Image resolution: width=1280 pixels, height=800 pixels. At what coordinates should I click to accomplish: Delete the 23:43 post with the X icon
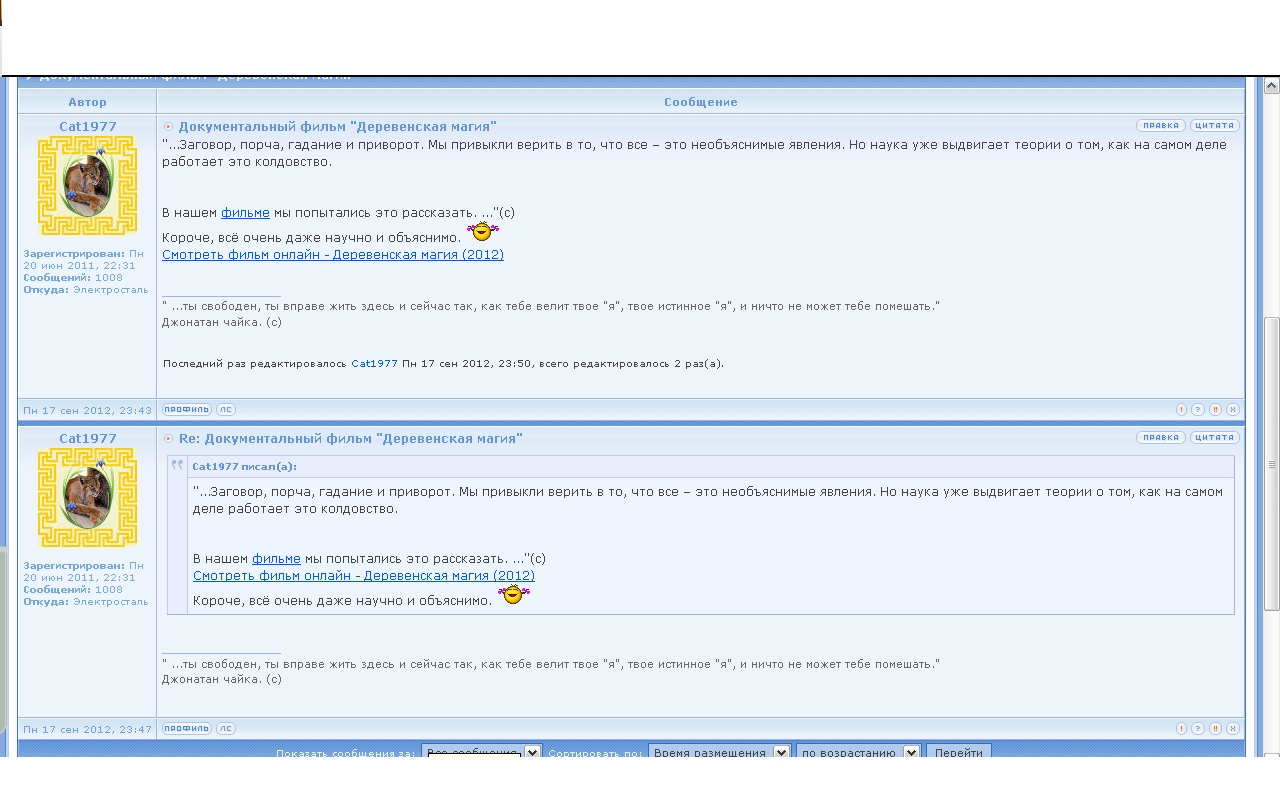[x=1232, y=409]
